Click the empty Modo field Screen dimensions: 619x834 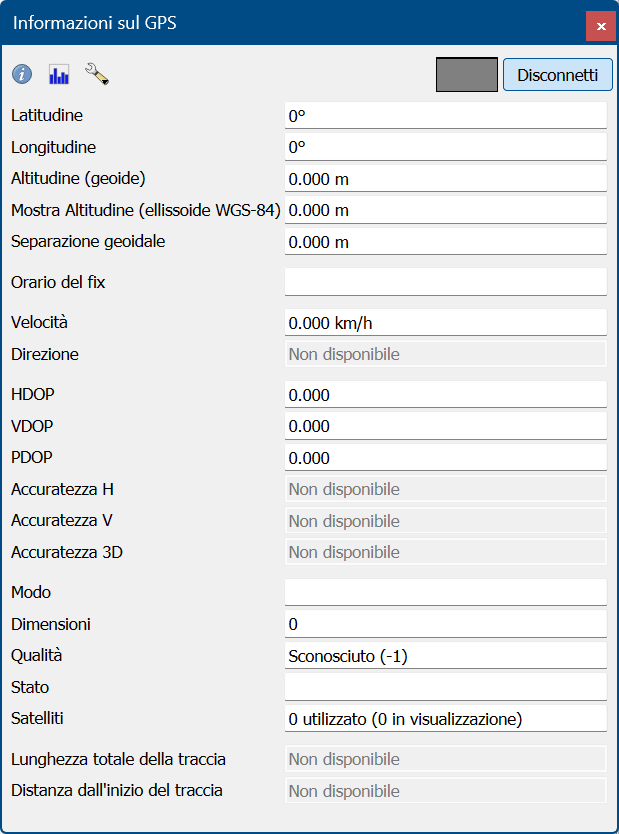click(x=446, y=593)
